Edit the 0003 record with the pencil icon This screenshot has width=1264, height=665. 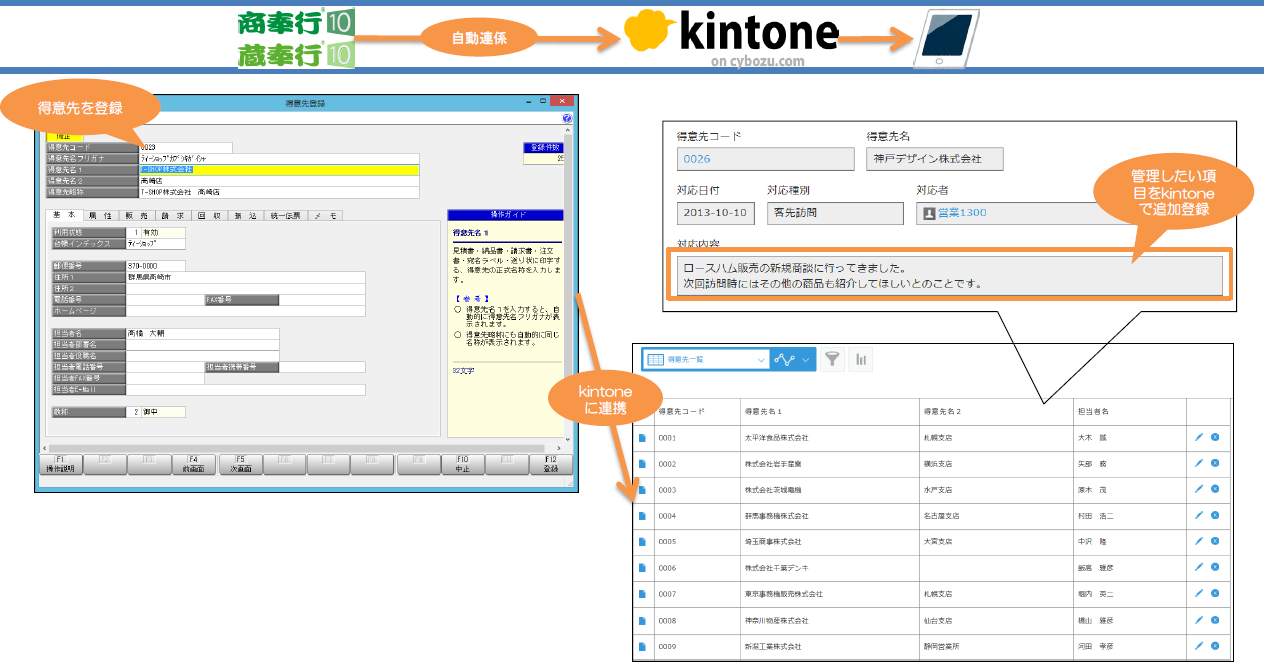(1199, 489)
